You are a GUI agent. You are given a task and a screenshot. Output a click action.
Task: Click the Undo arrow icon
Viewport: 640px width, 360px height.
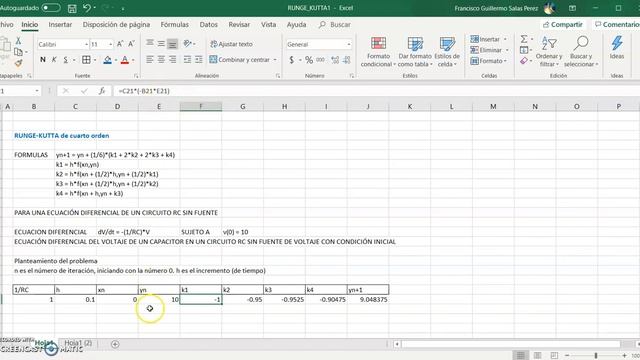[87, 8]
